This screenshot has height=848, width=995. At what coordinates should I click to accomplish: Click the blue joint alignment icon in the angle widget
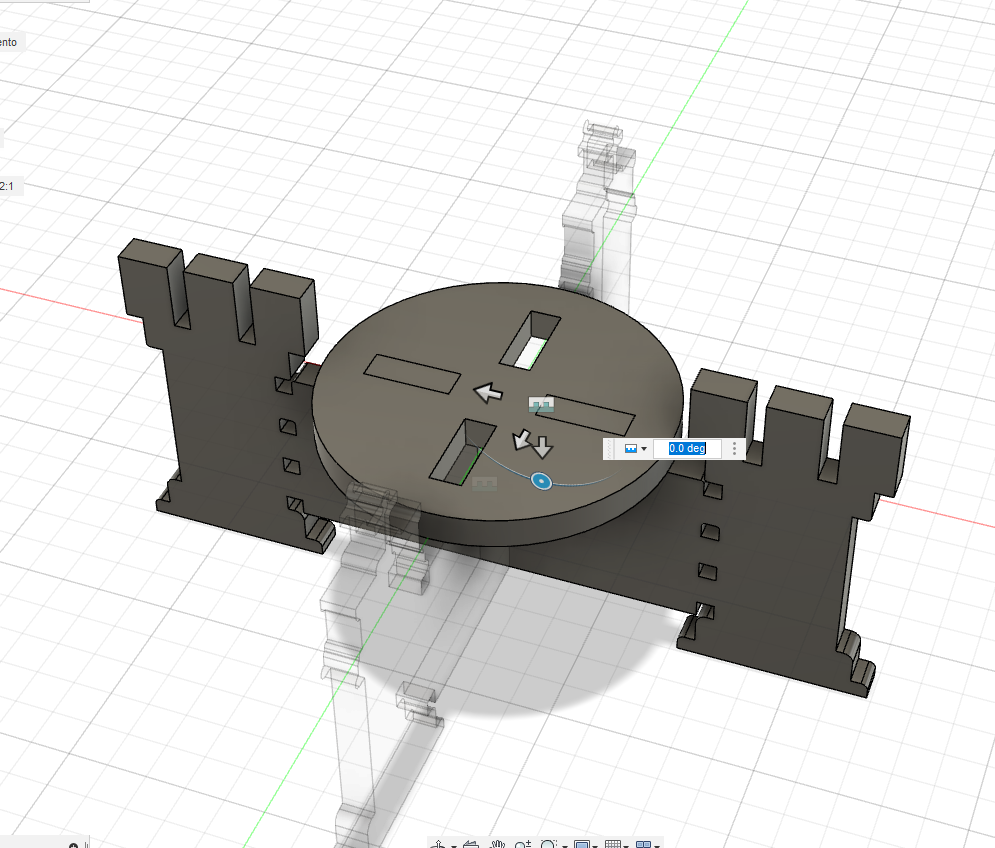click(x=631, y=449)
